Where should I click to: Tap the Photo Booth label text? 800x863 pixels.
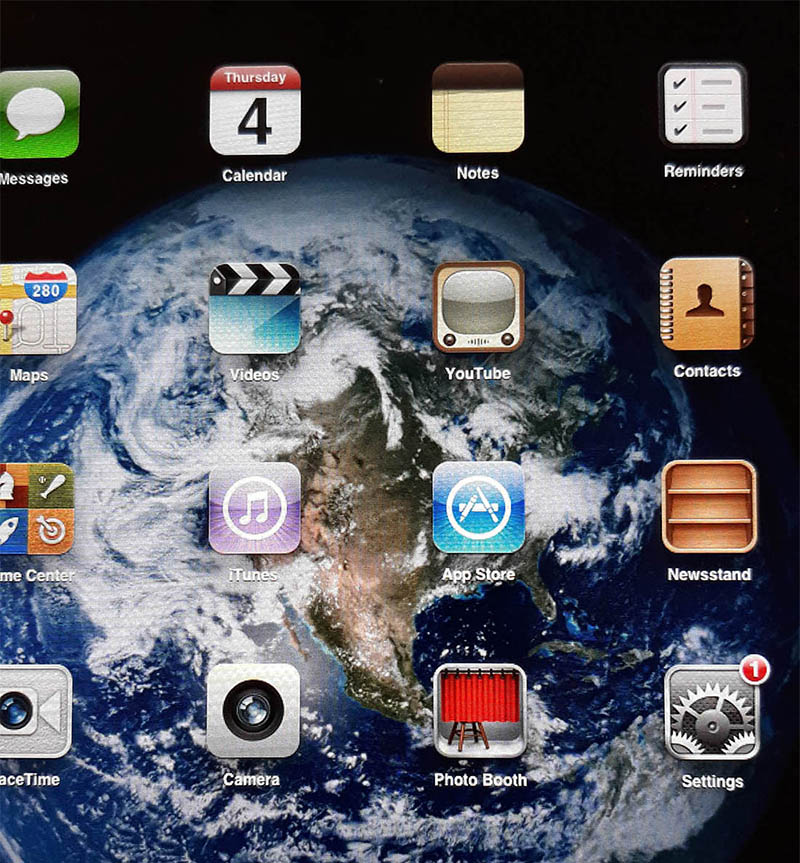[480, 780]
